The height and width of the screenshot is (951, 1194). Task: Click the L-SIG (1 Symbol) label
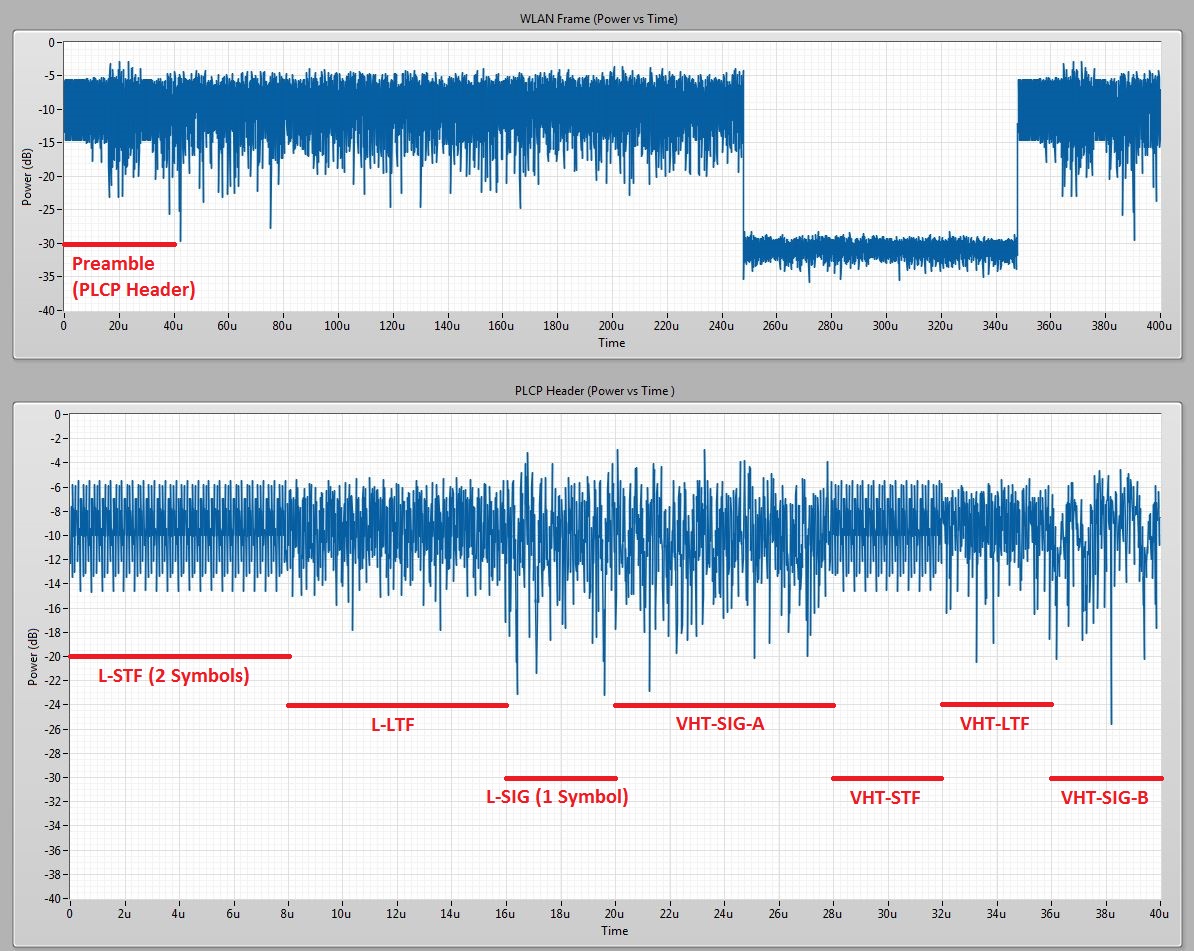click(556, 796)
